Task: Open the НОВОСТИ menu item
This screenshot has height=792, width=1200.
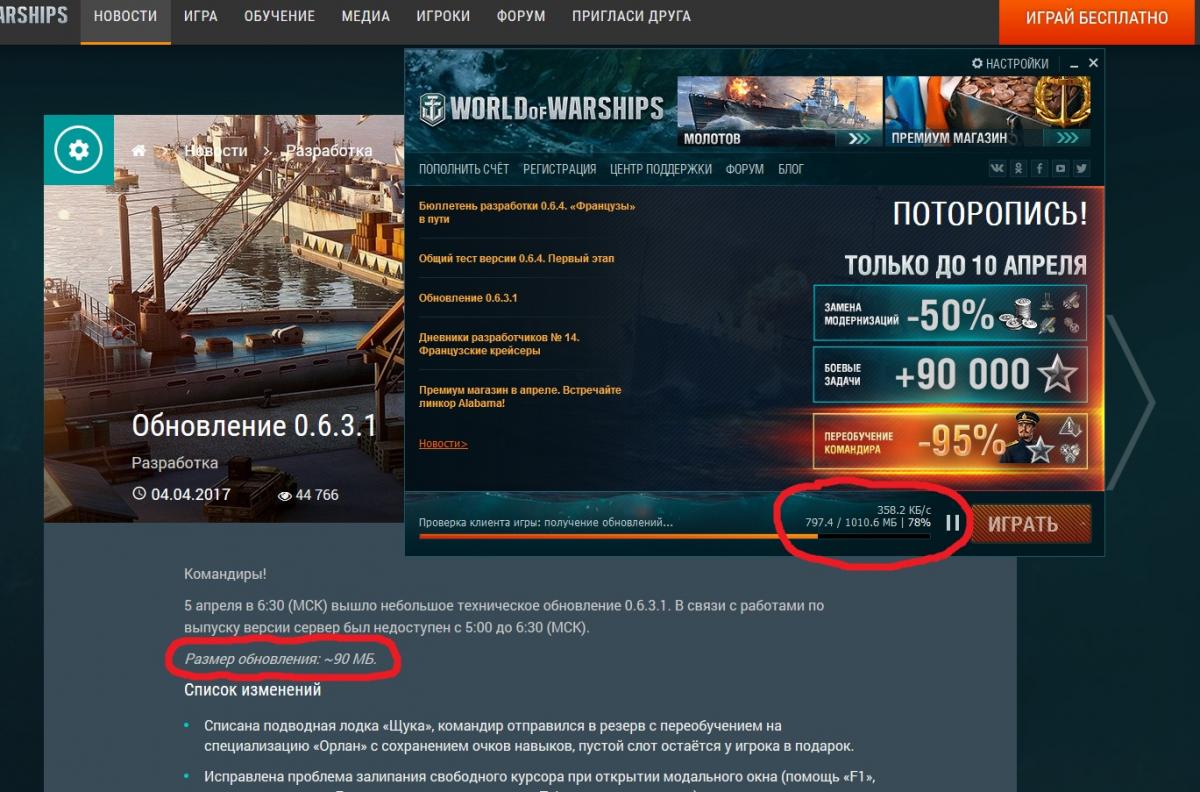Action: (x=125, y=17)
